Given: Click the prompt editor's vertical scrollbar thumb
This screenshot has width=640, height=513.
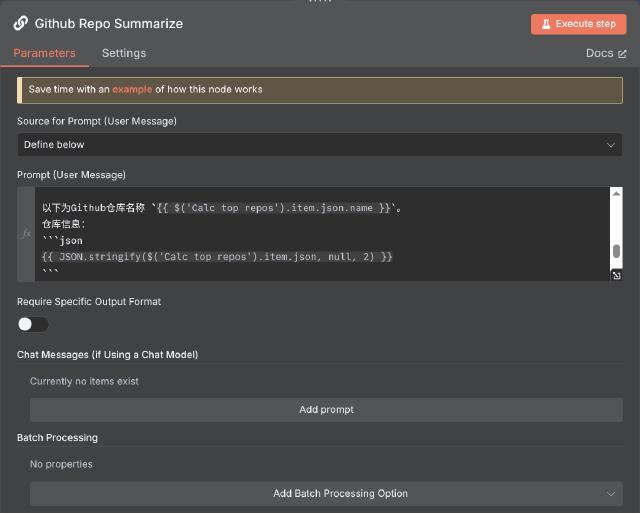Looking at the screenshot, I should [616, 251].
